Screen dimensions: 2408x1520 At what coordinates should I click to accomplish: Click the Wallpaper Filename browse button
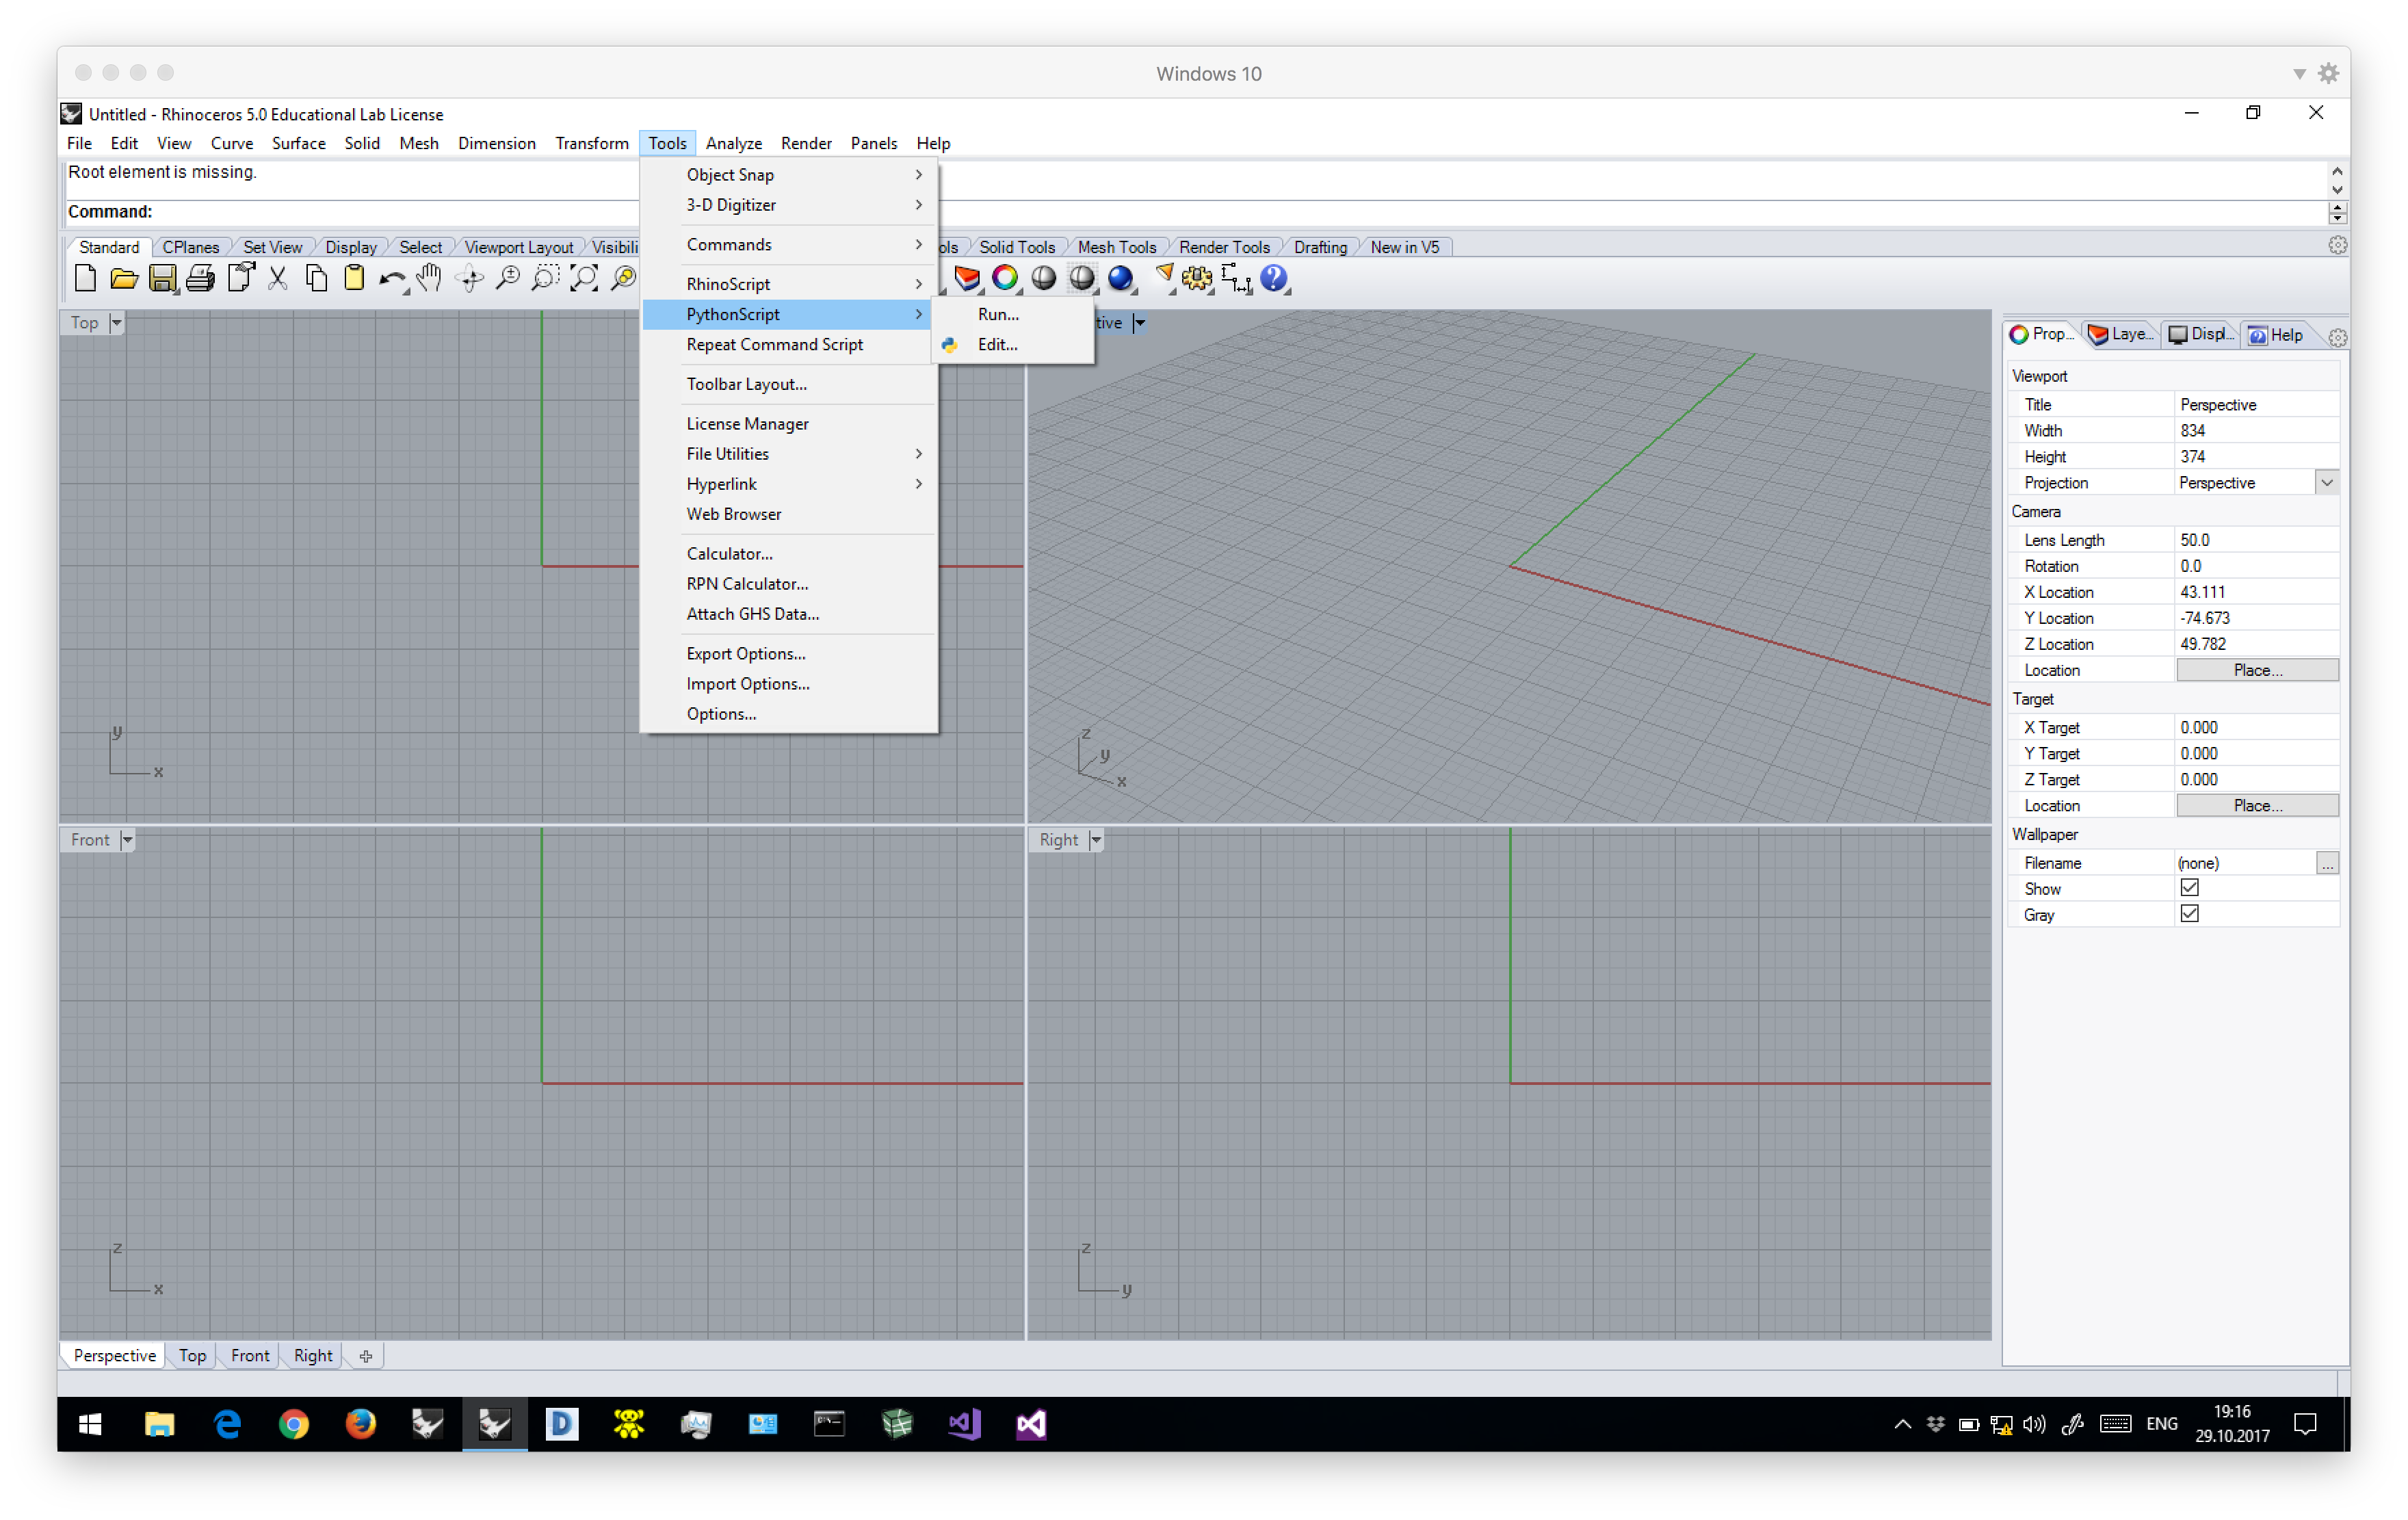[x=2327, y=863]
